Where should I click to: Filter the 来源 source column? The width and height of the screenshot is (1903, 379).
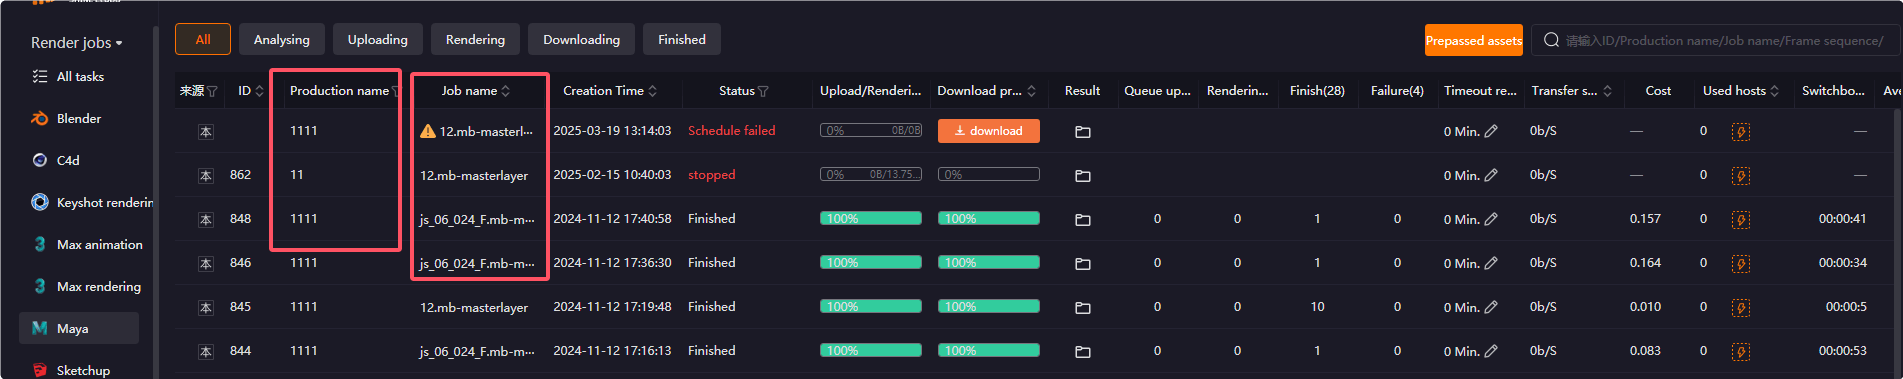(x=212, y=91)
